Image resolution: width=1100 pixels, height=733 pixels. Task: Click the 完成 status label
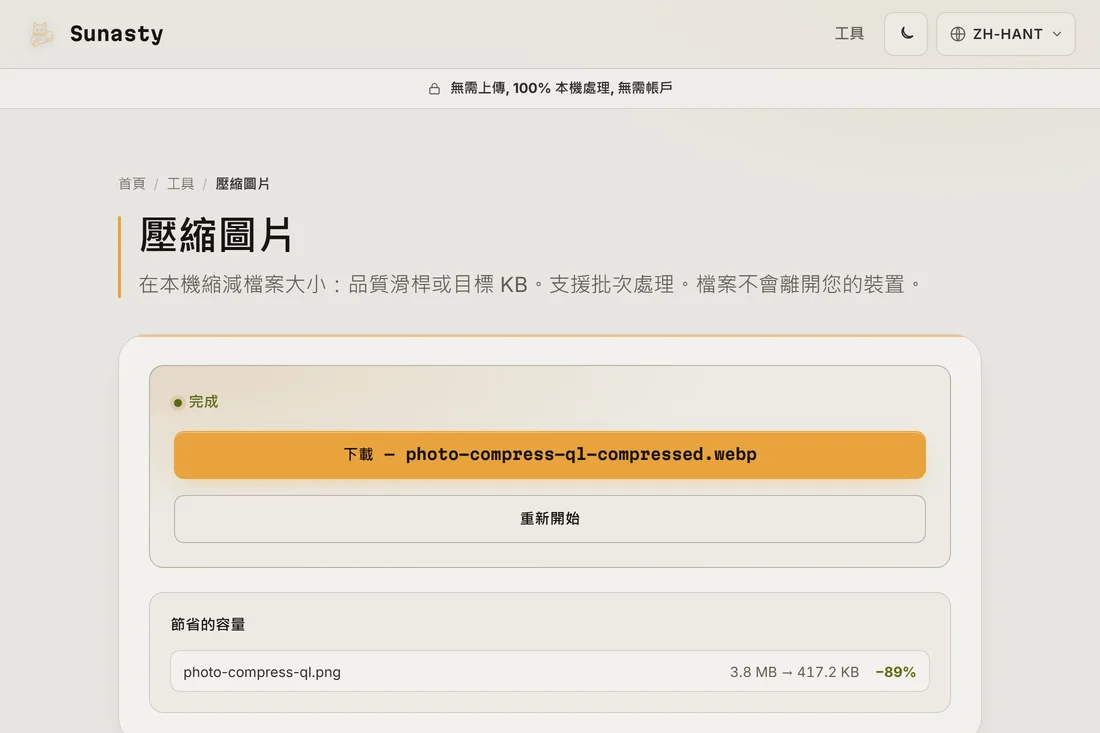(203, 402)
